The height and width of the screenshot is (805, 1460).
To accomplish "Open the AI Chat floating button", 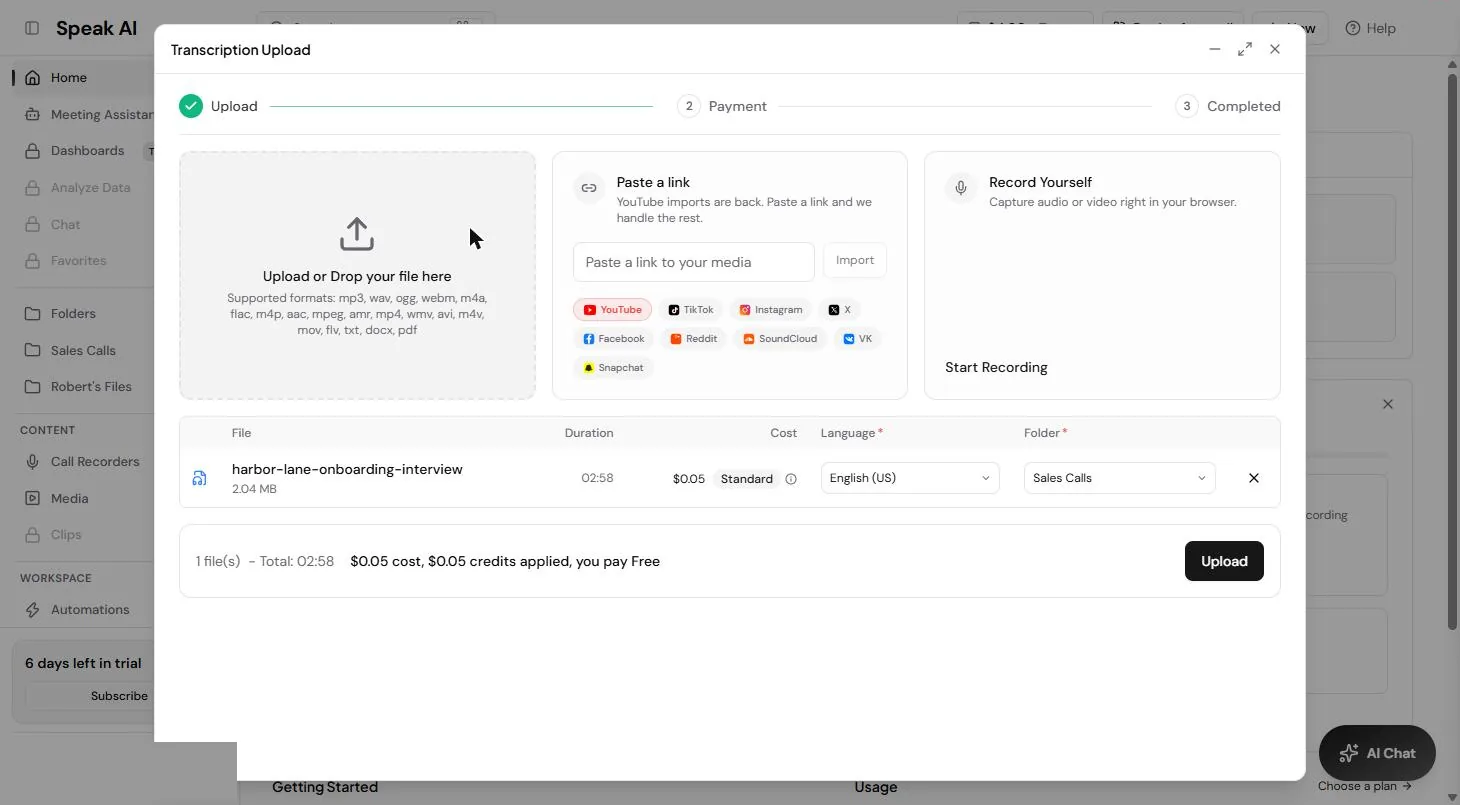I will pos(1377,753).
